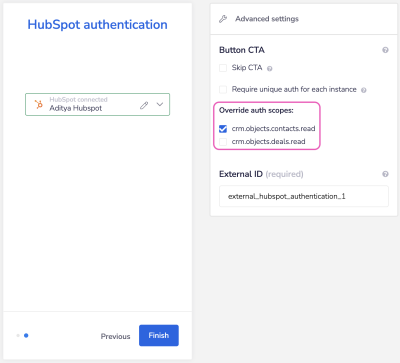
Task: Select the first step pagination dot
Action: point(18,335)
